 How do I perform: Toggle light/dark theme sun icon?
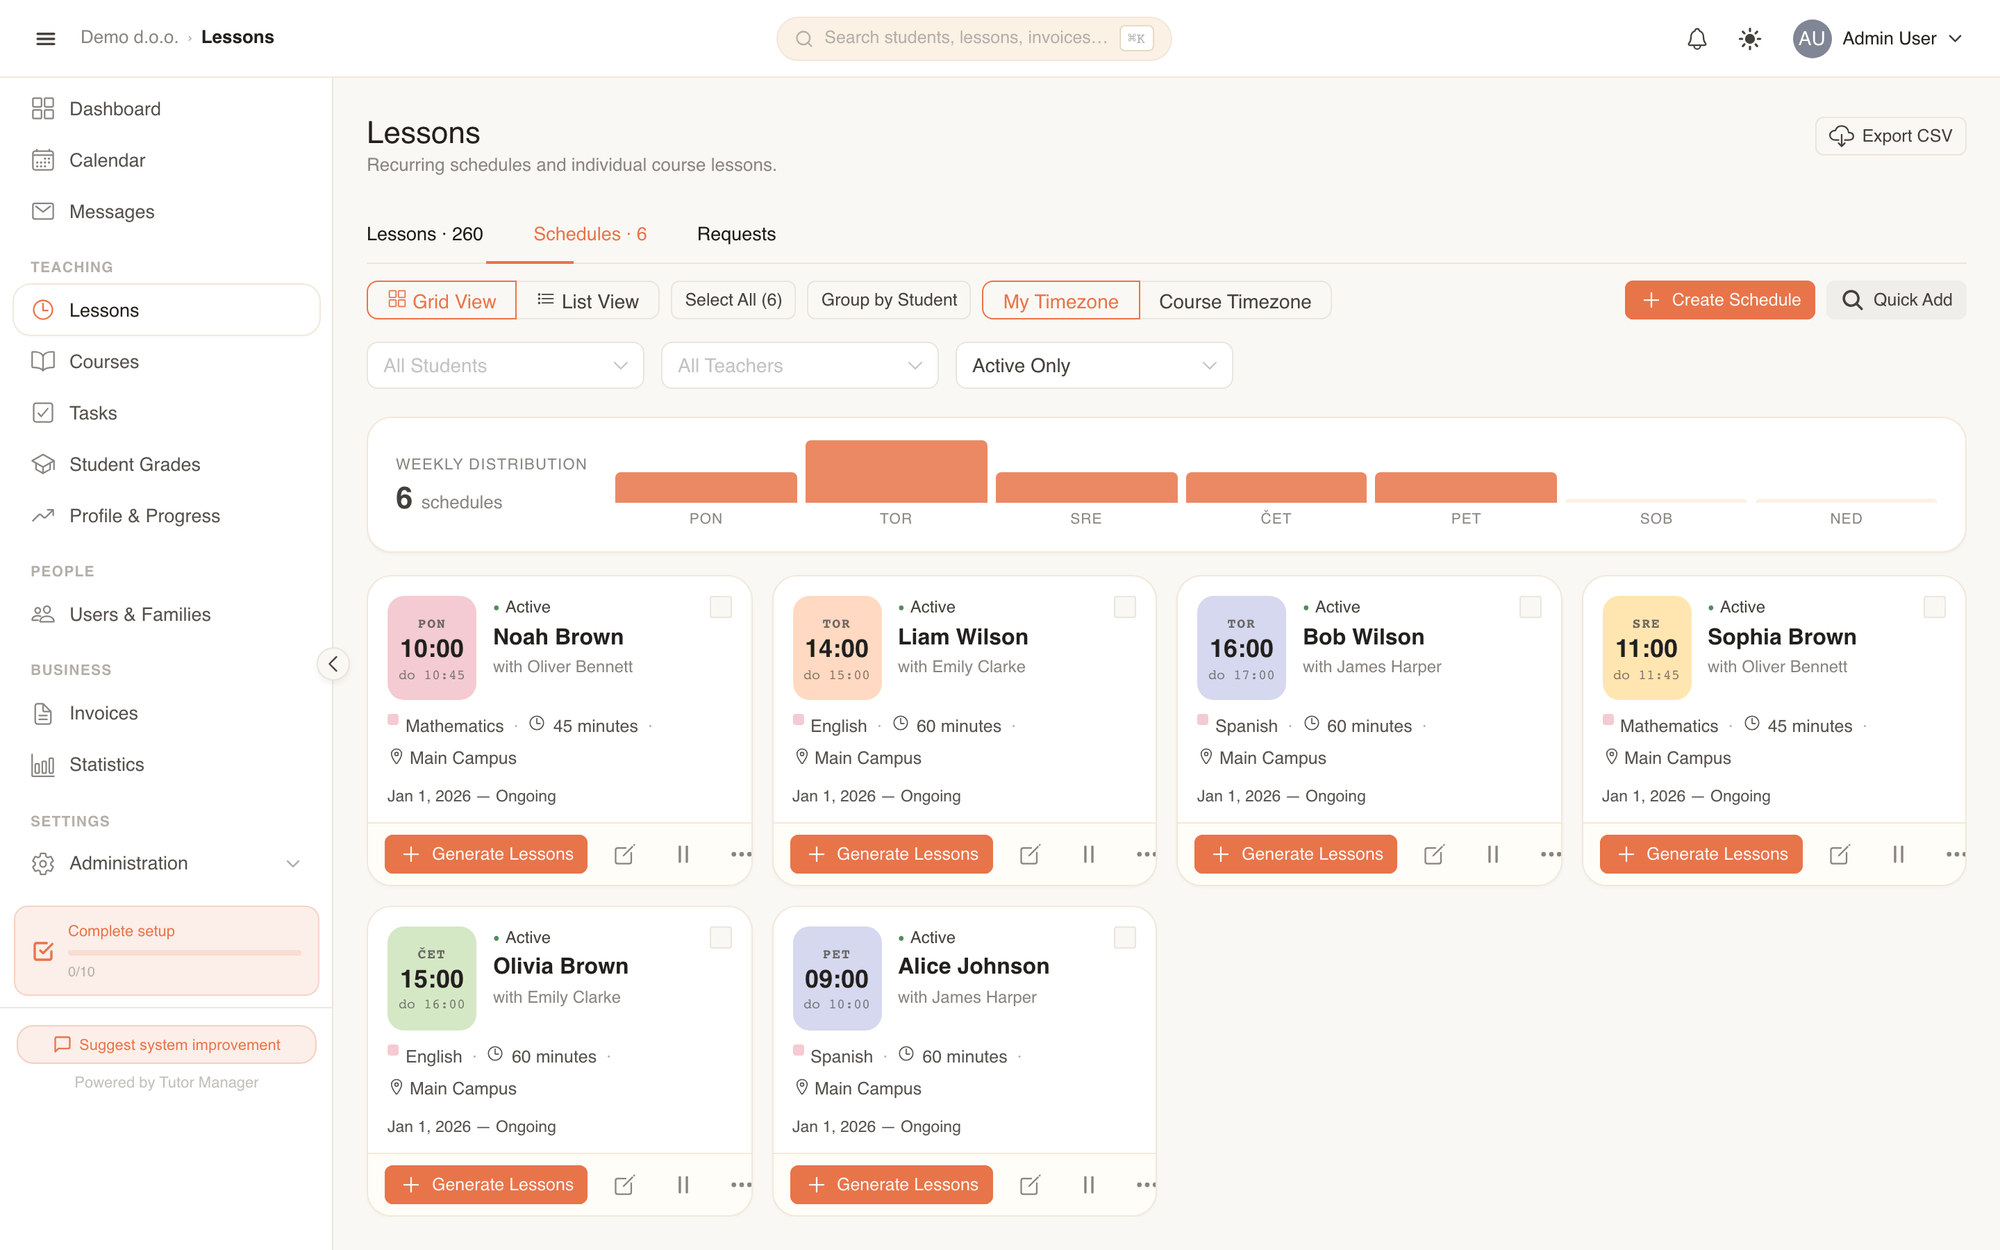pyautogui.click(x=1749, y=38)
